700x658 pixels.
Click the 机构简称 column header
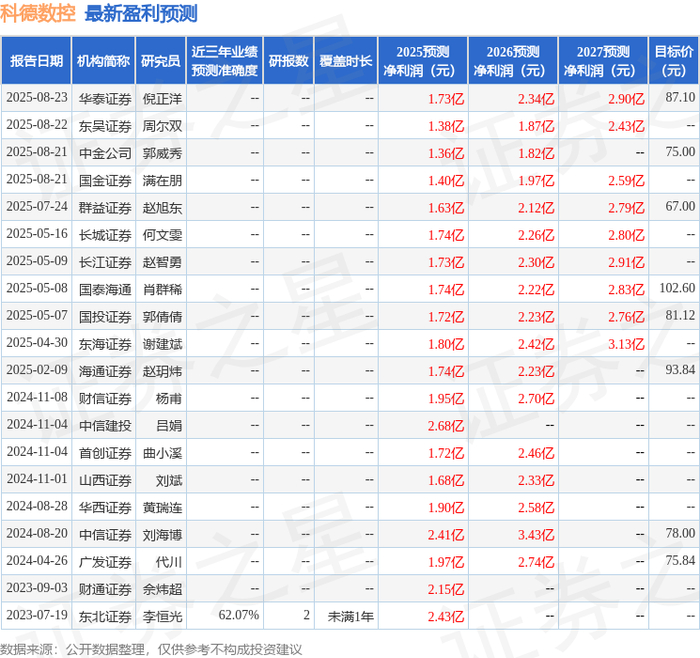[103, 61]
